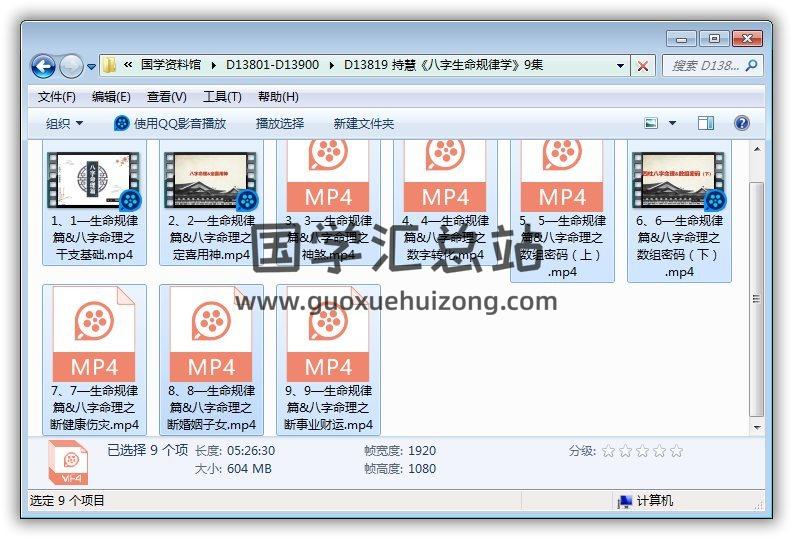The width and height of the screenshot is (793, 539).
Task: Select MP4 file 9 断事业财运.mp4
Action: point(328,360)
